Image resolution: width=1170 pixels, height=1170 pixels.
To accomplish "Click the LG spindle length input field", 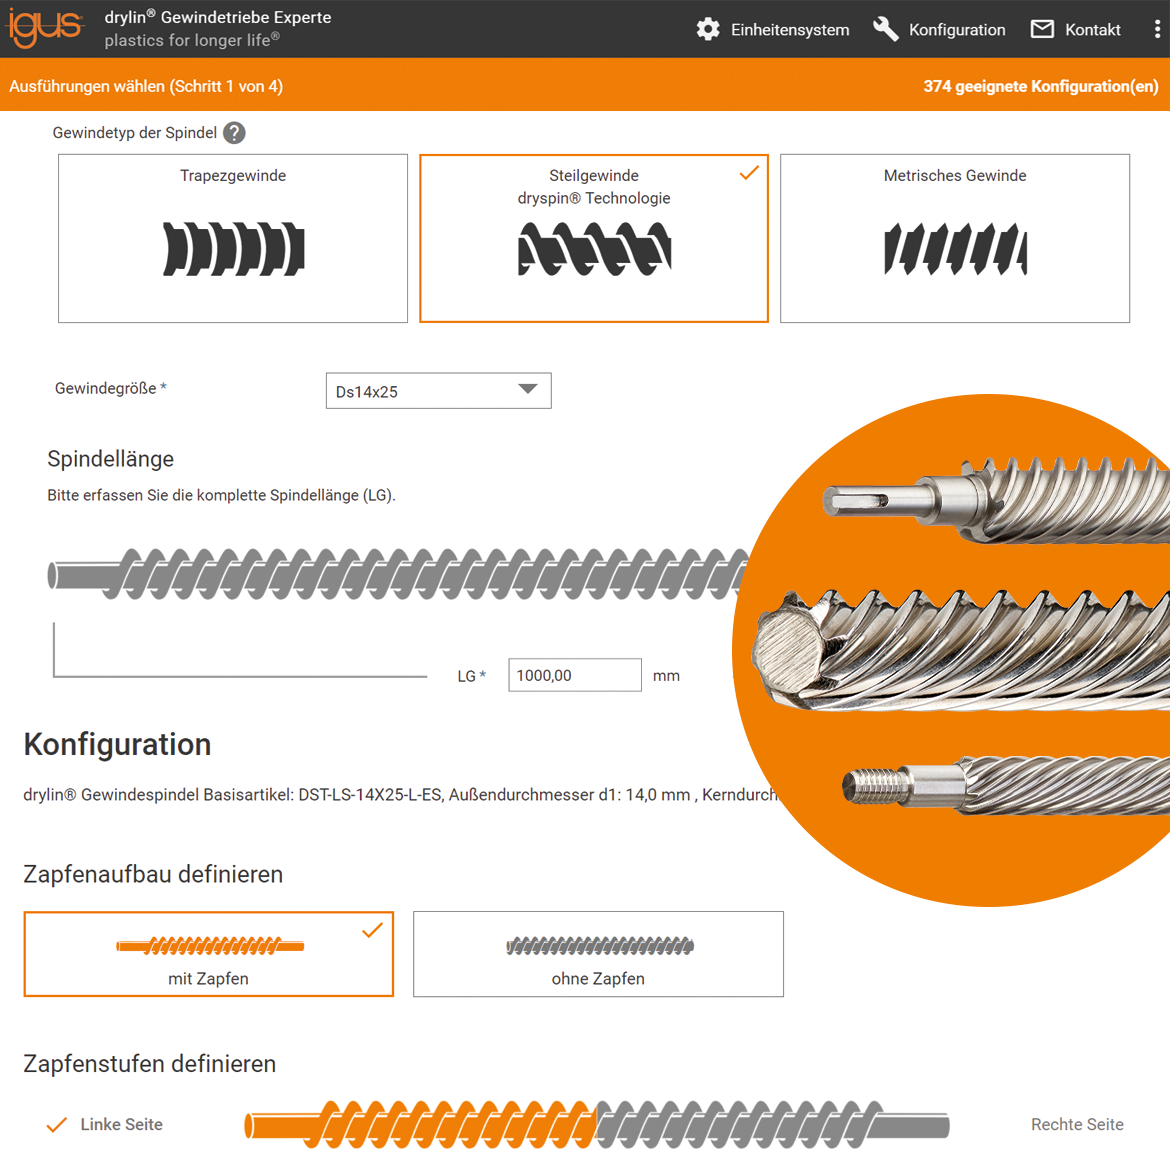I will pos(574,675).
